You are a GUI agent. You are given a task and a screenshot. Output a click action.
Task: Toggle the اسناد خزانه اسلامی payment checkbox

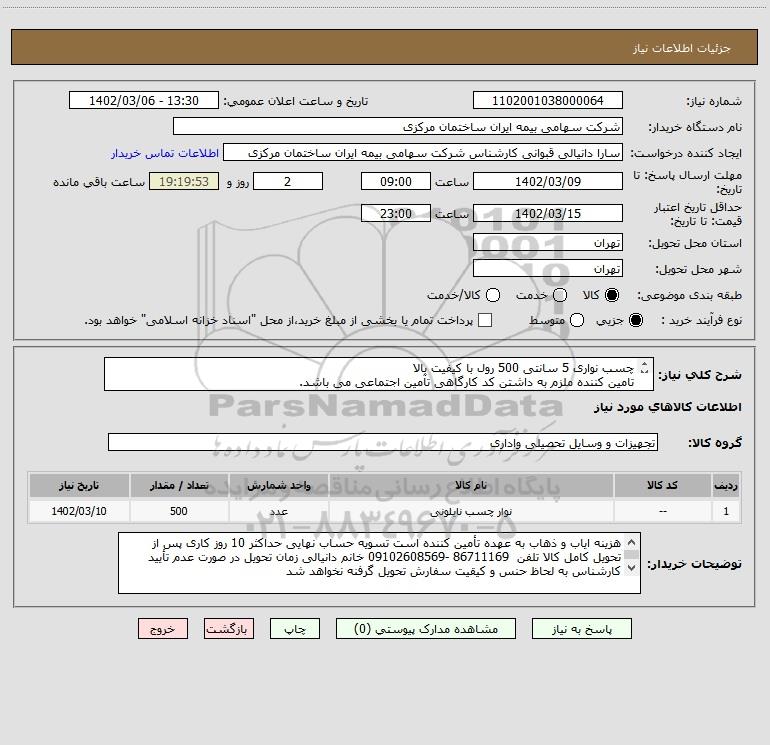point(485,320)
